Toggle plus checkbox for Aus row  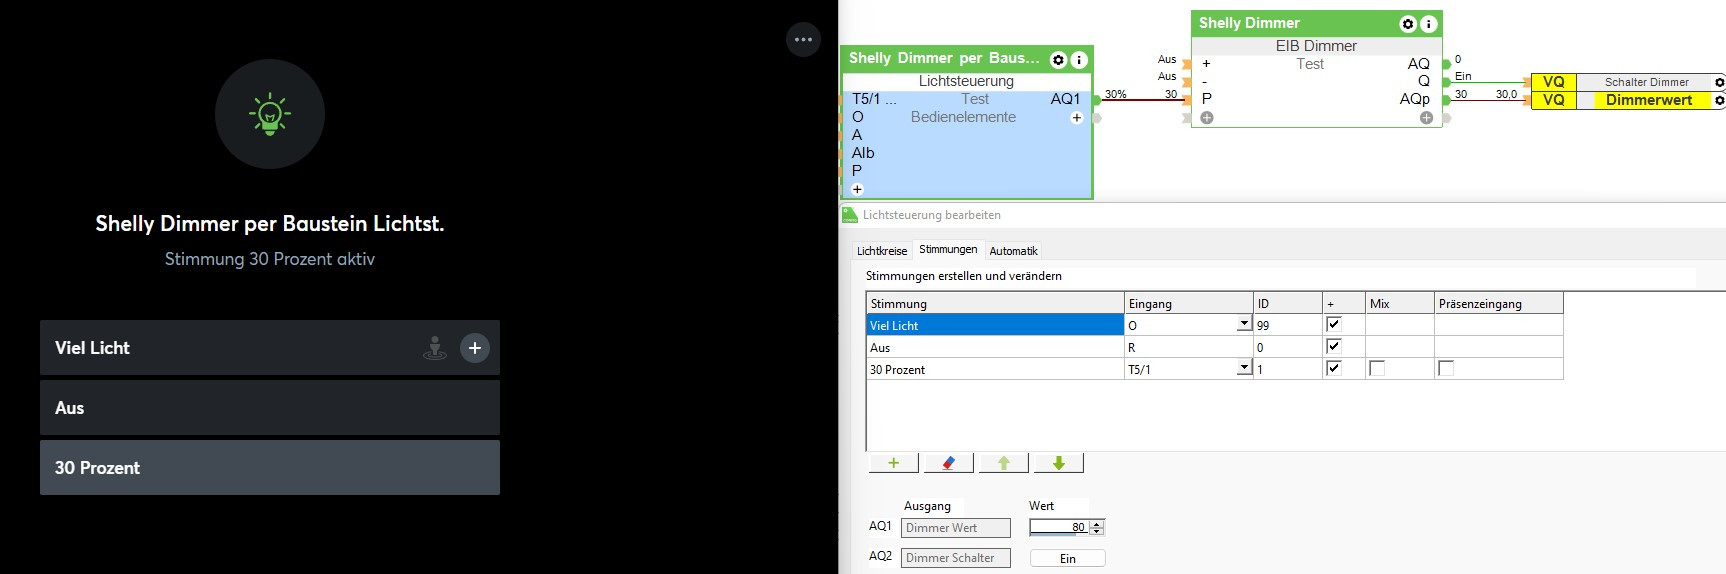click(x=1333, y=346)
